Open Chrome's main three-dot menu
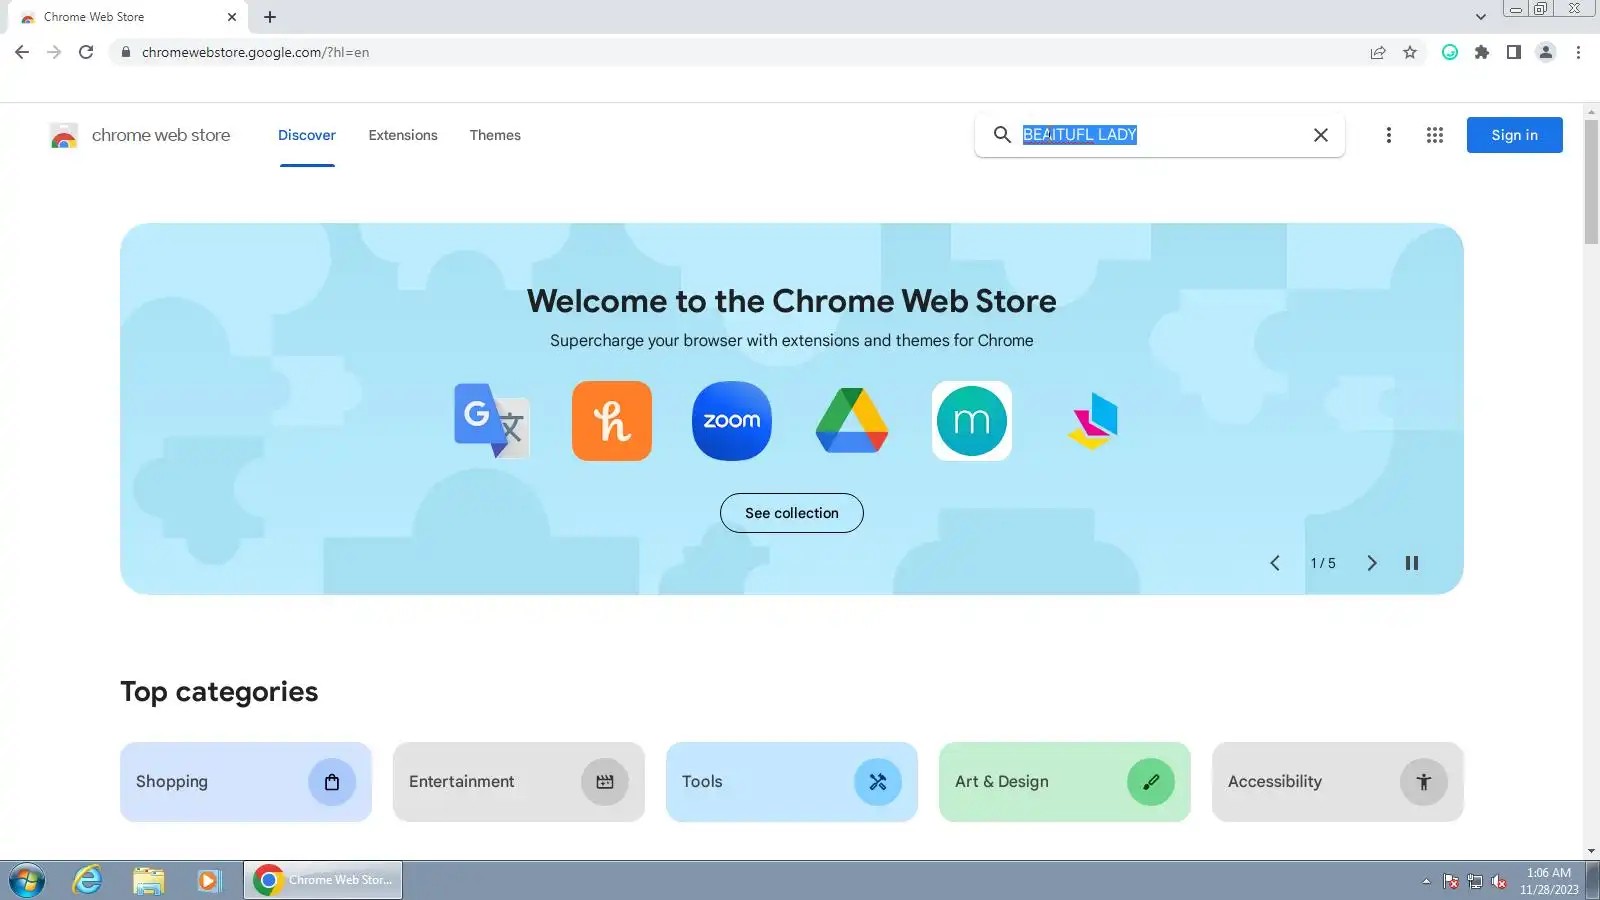This screenshot has width=1600, height=900. pos(1579,52)
